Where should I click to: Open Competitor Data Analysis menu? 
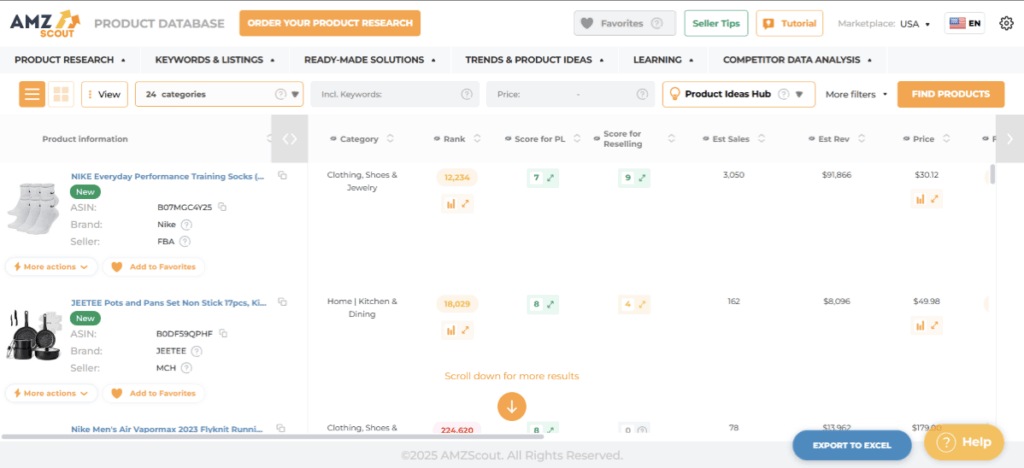tap(797, 60)
